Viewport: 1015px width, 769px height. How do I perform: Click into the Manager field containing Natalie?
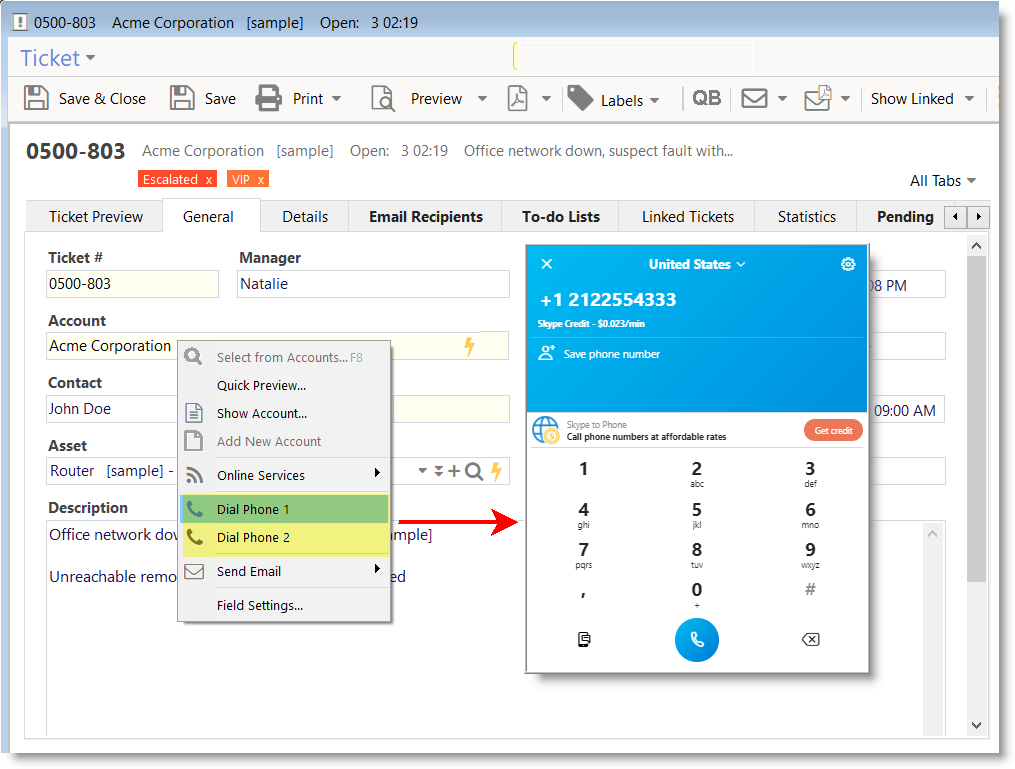373,284
